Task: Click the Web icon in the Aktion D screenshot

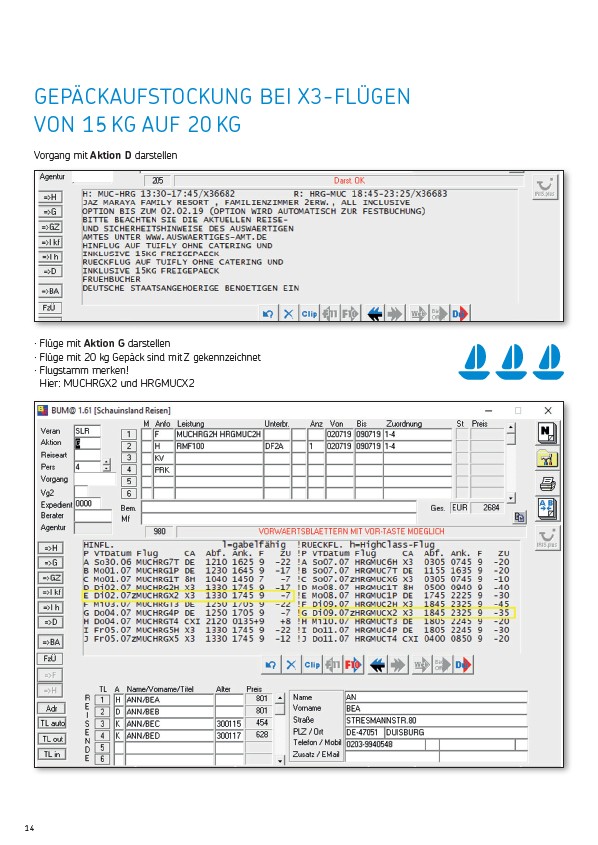Action: [x=418, y=314]
